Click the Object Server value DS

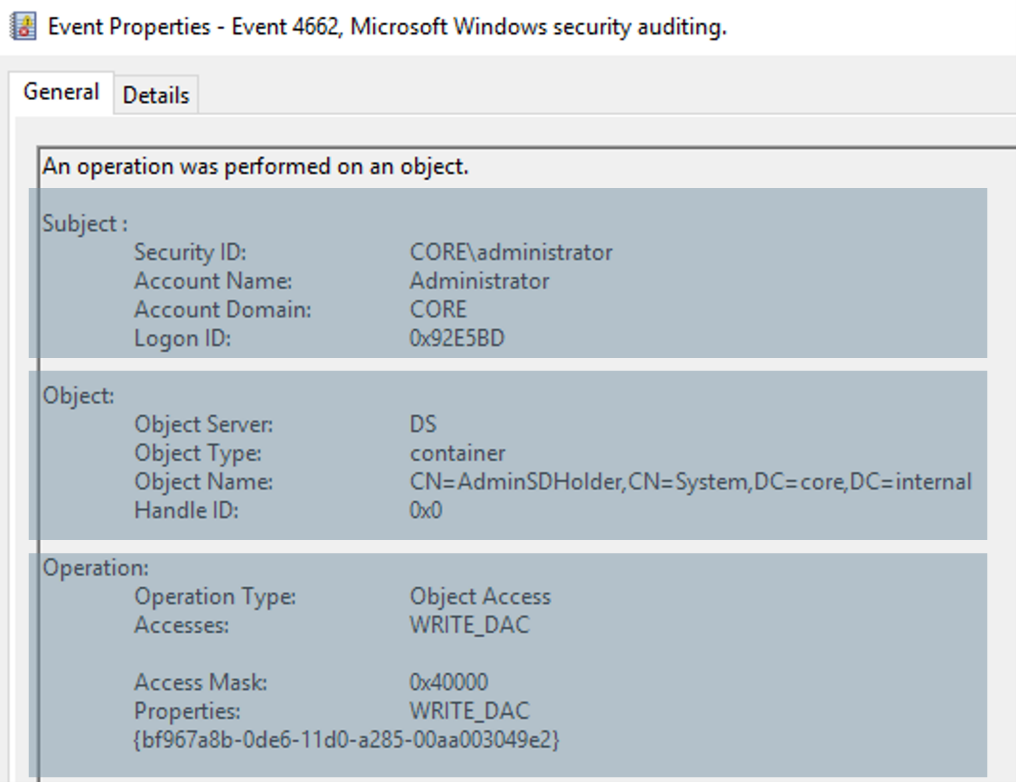(x=423, y=424)
